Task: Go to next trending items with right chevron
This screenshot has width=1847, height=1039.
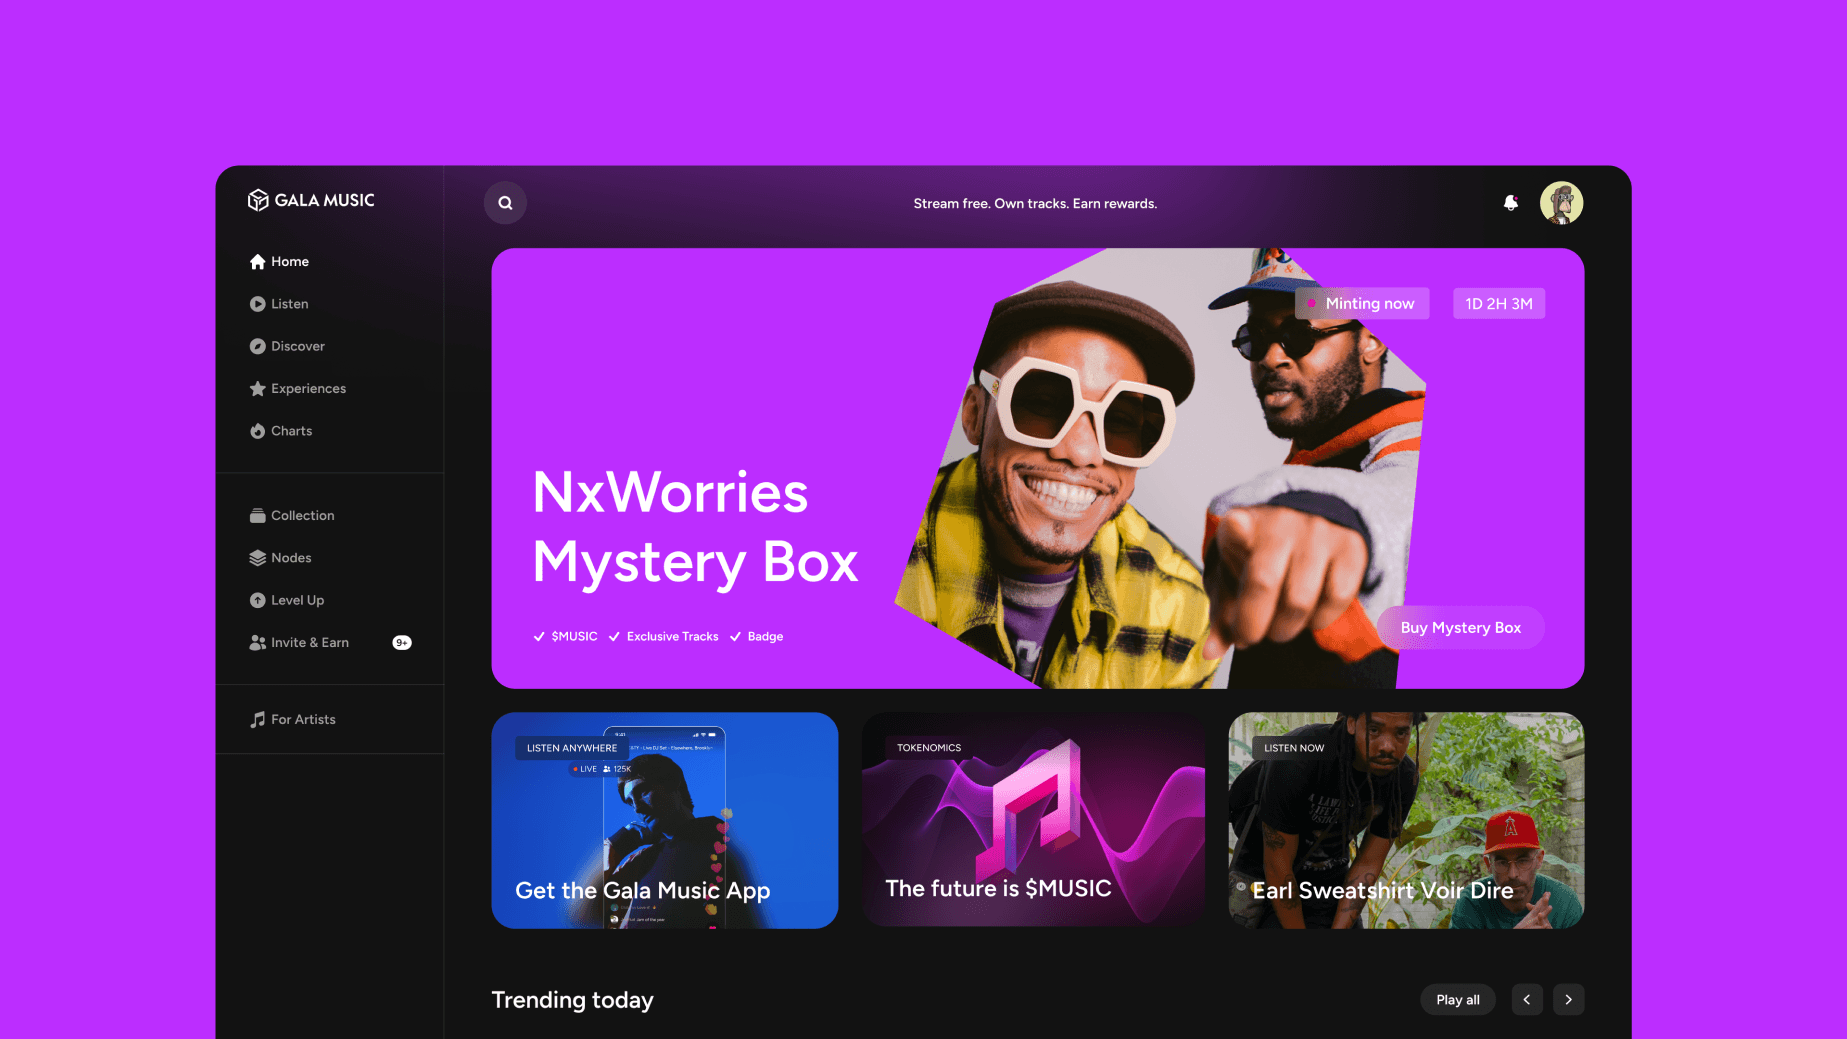Action: point(1569,1000)
